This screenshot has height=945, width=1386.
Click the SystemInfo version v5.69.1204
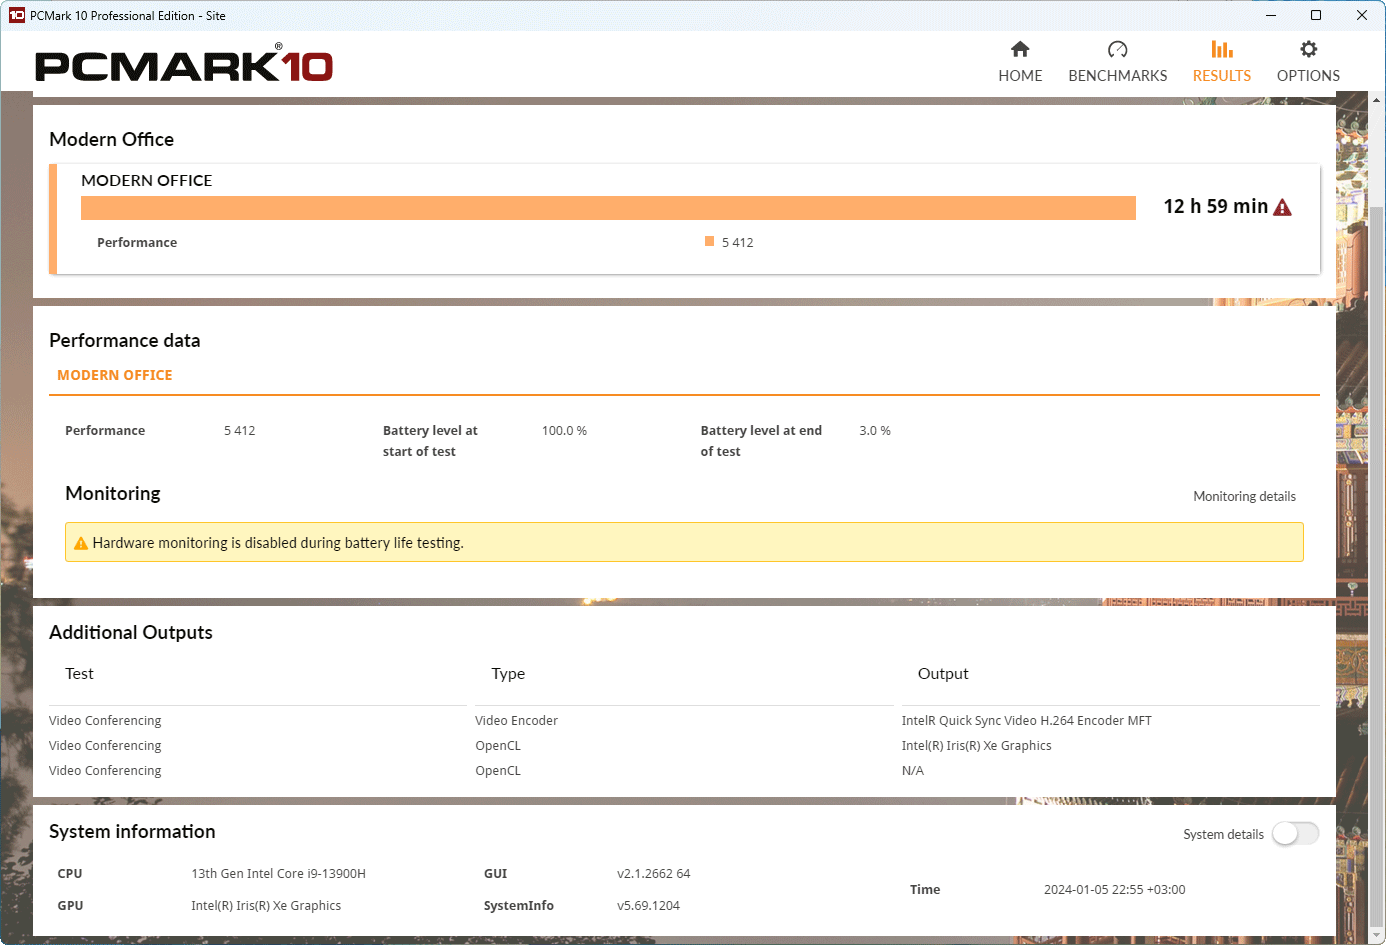click(648, 905)
